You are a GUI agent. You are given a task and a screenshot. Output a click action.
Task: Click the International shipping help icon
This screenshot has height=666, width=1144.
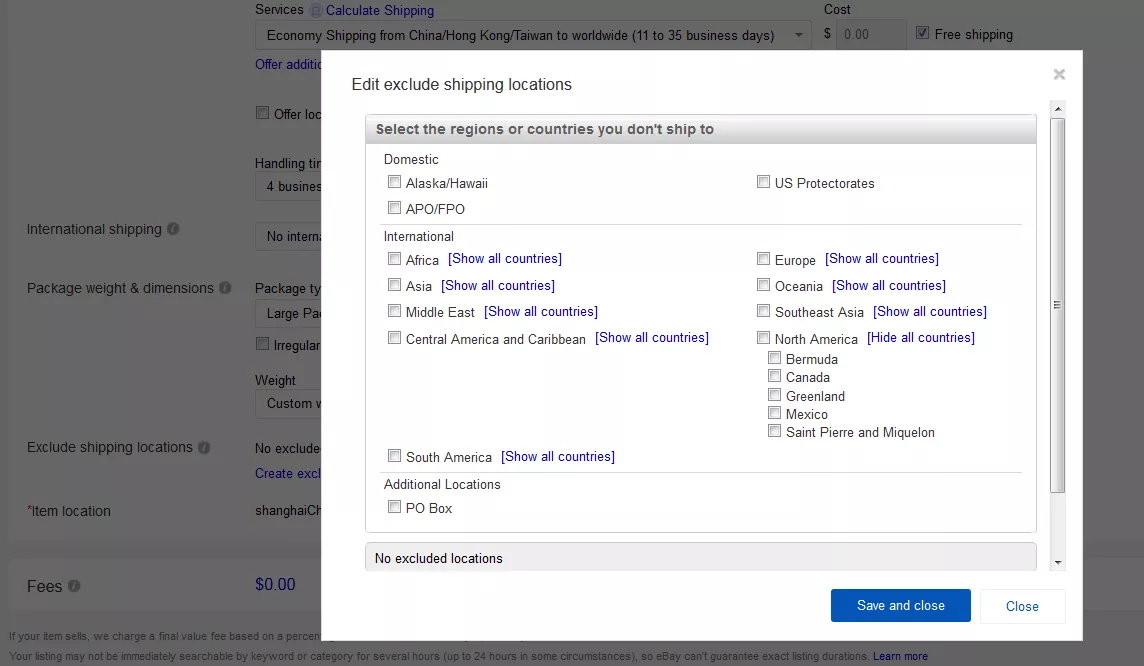[173, 229]
